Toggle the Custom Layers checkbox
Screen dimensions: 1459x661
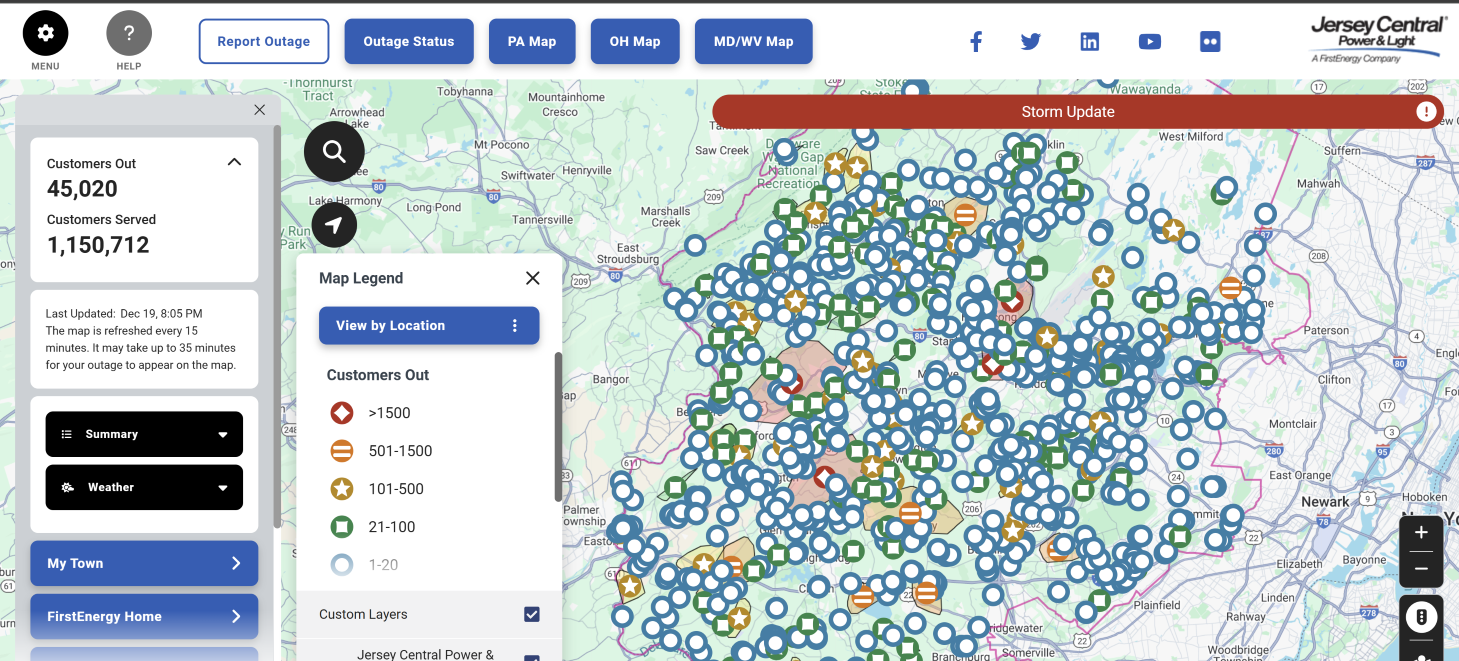click(532, 614)
